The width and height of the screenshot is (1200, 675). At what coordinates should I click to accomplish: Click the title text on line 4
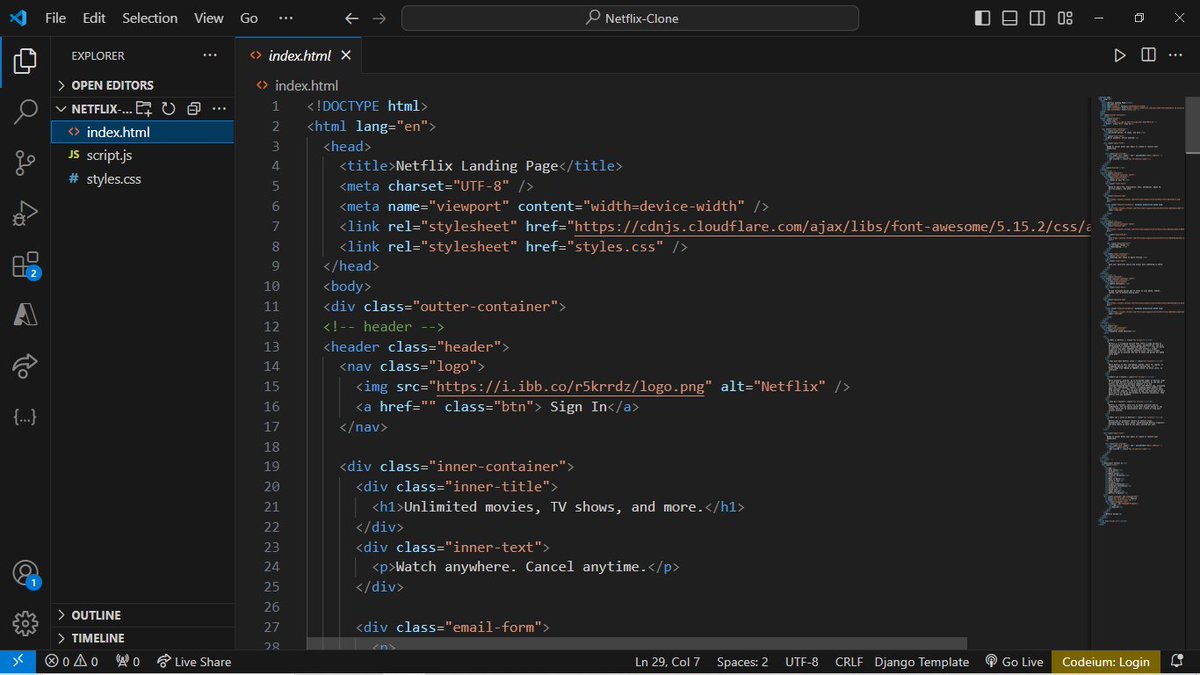[x=476, y=166]
